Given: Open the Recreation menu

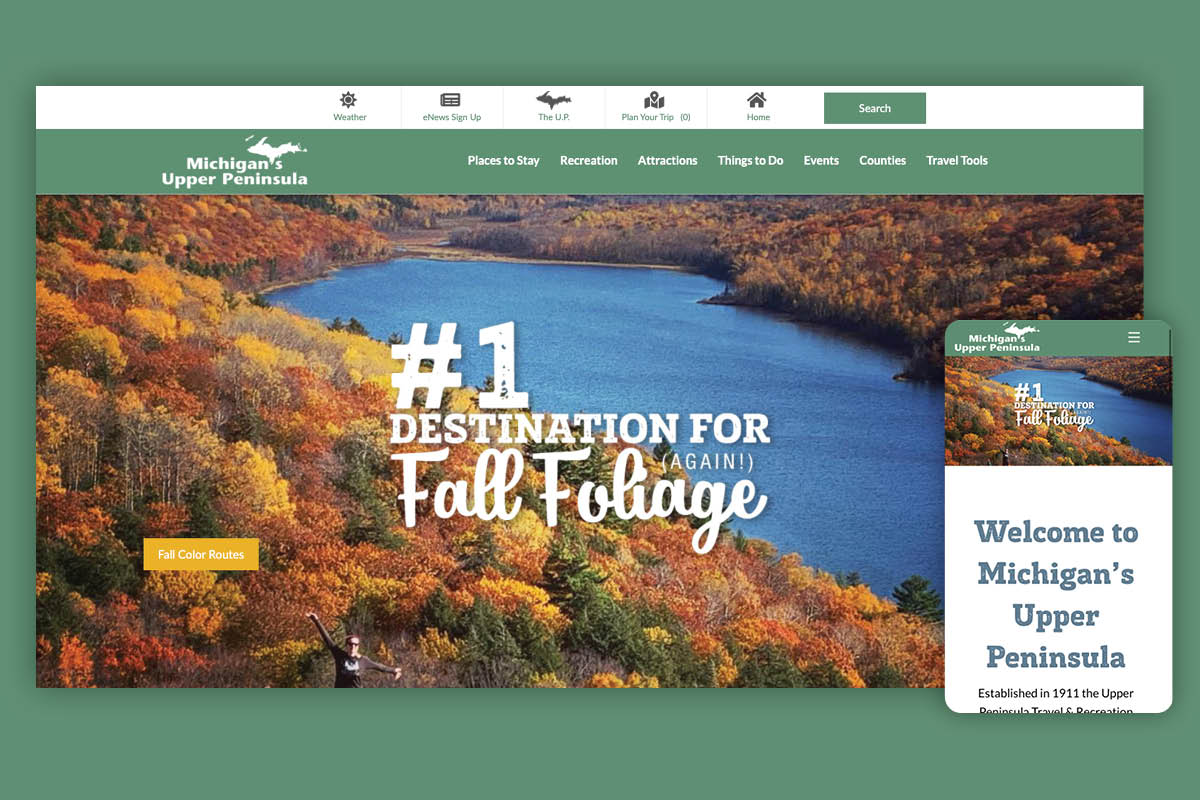Looking at the screenshot, I should 588,161.
